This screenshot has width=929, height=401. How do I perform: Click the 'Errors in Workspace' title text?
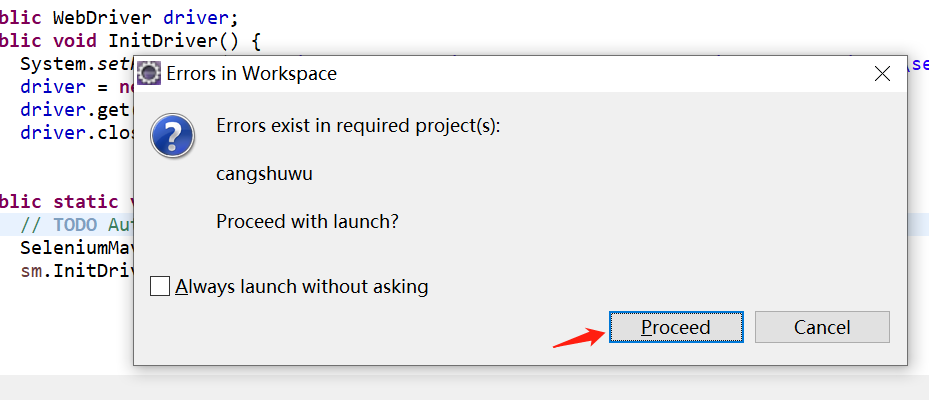coord(251,74)
